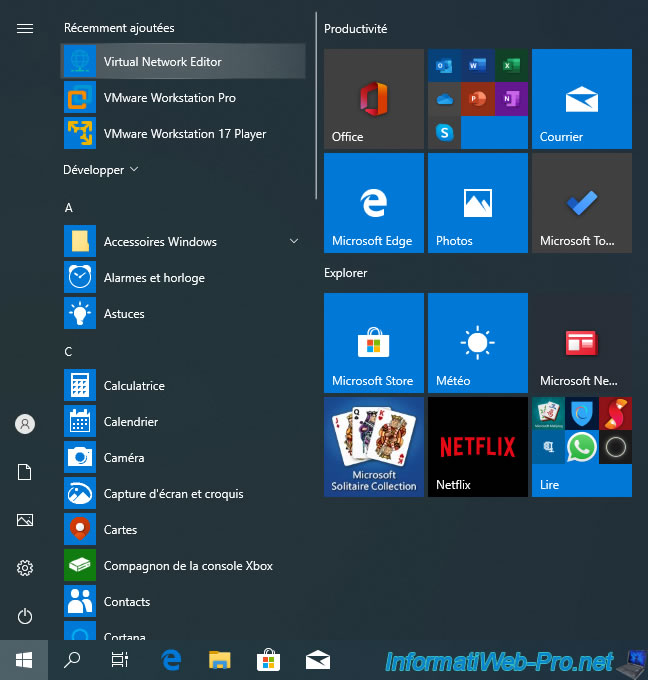This screenshot has width=648, height=680.
Task: Open the Courrier mail tile
Action: click(582, 99)
